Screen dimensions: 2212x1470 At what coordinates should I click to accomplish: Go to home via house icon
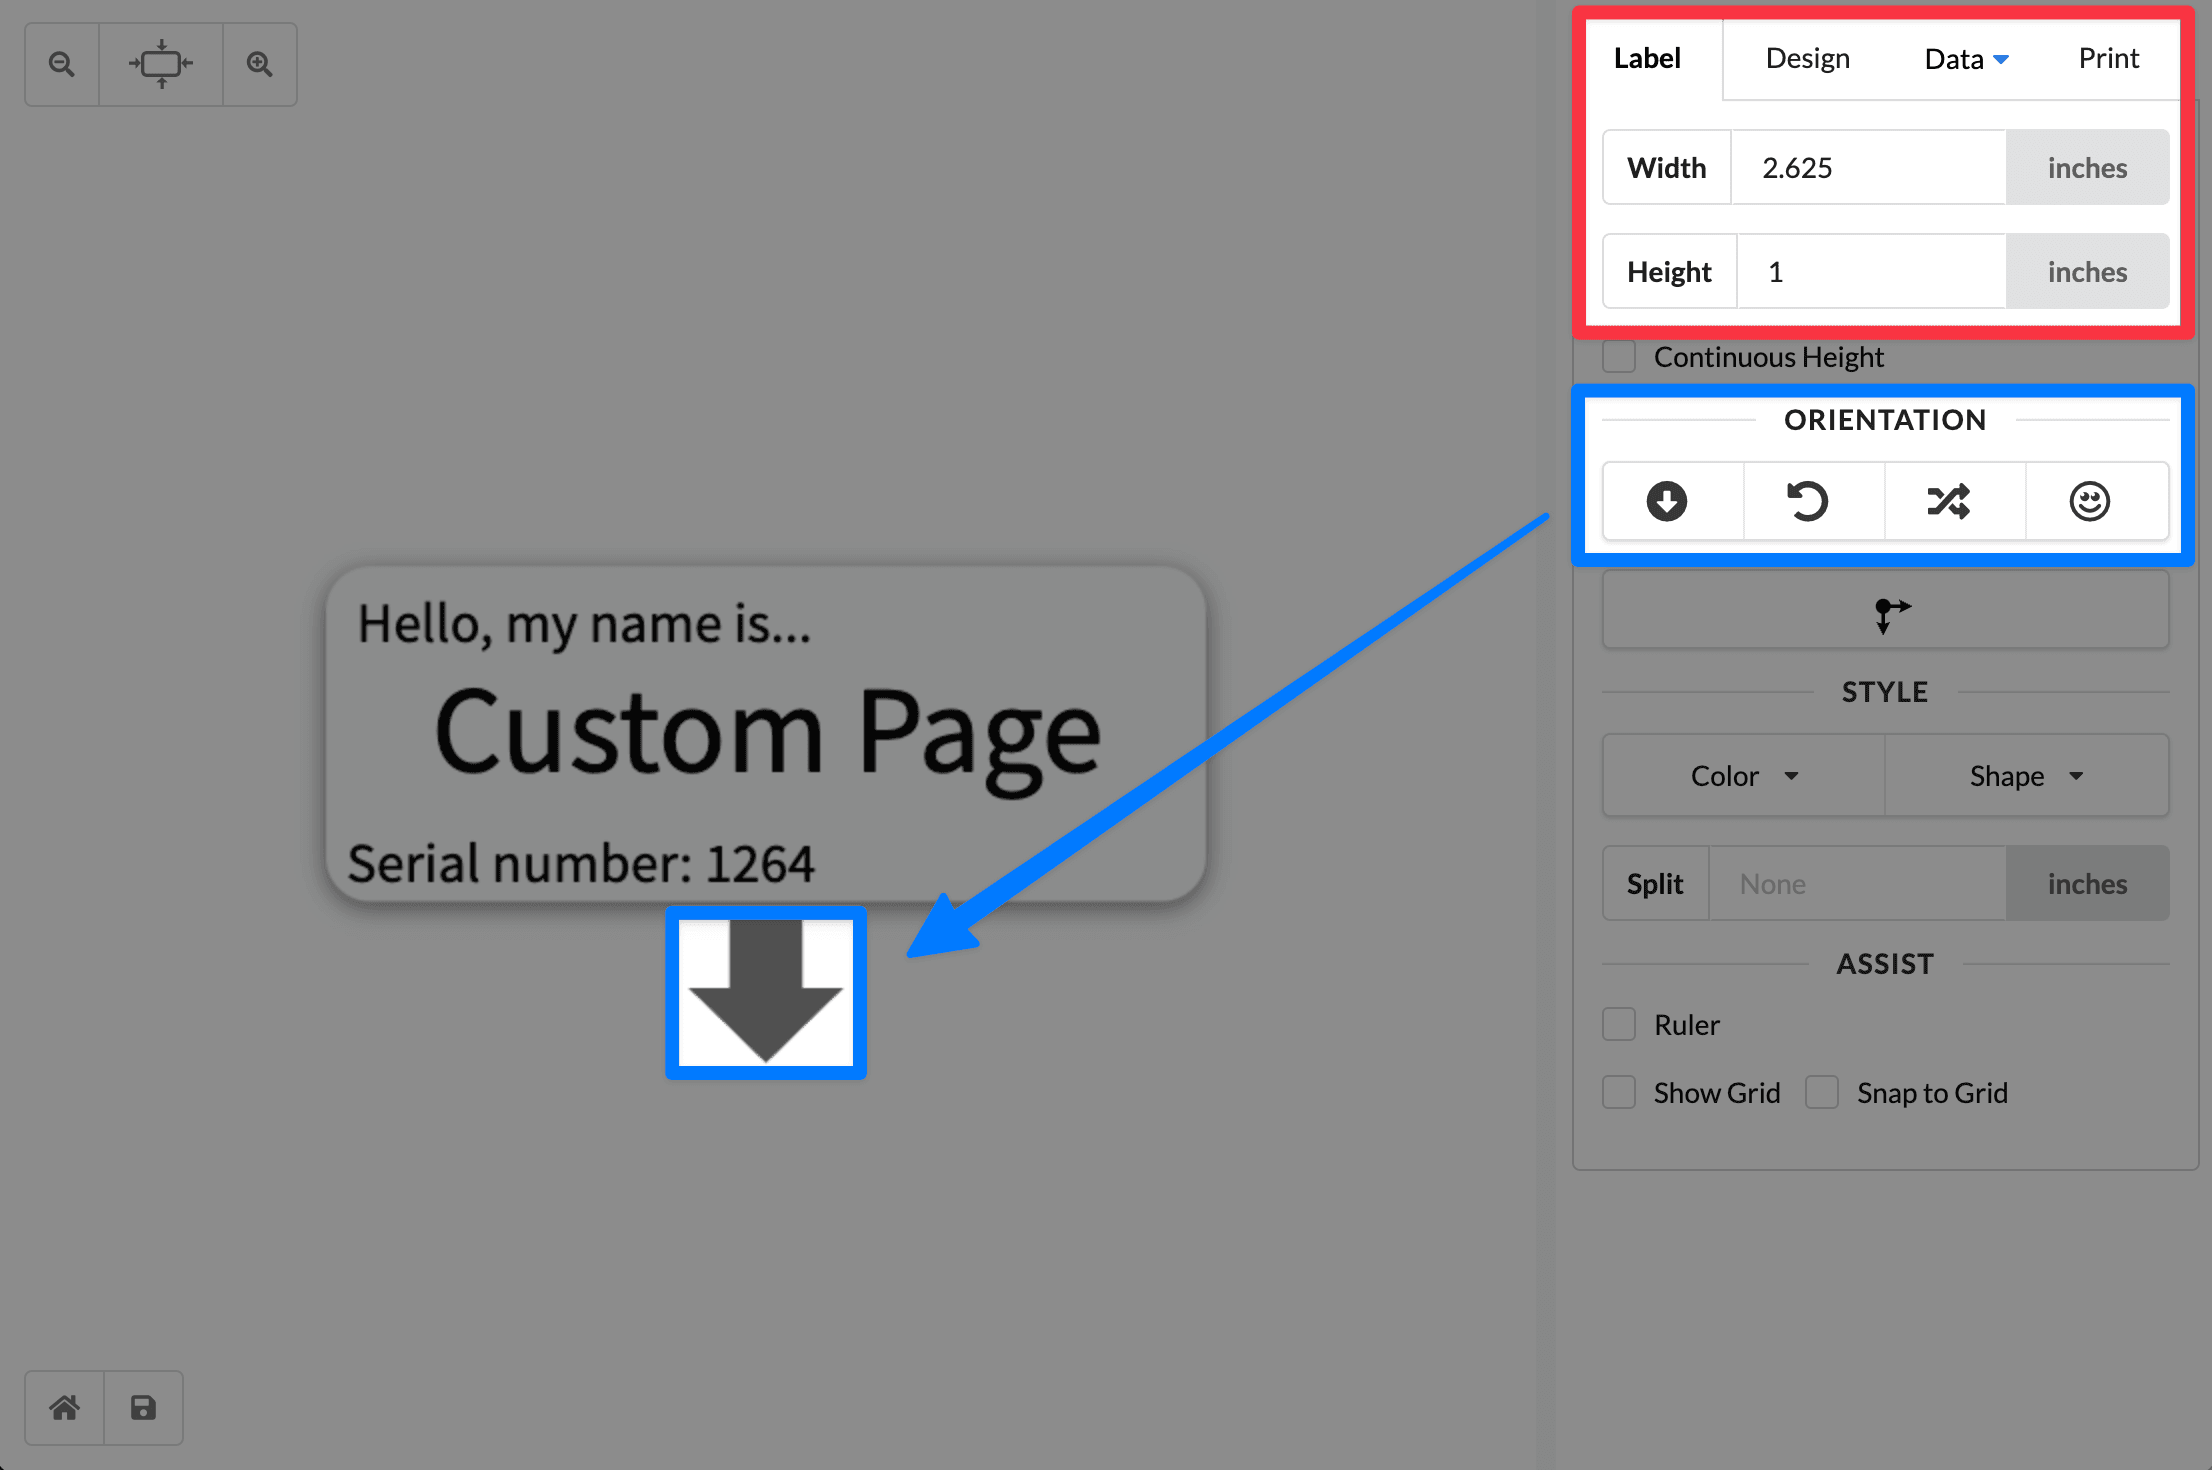point(65,1408)
